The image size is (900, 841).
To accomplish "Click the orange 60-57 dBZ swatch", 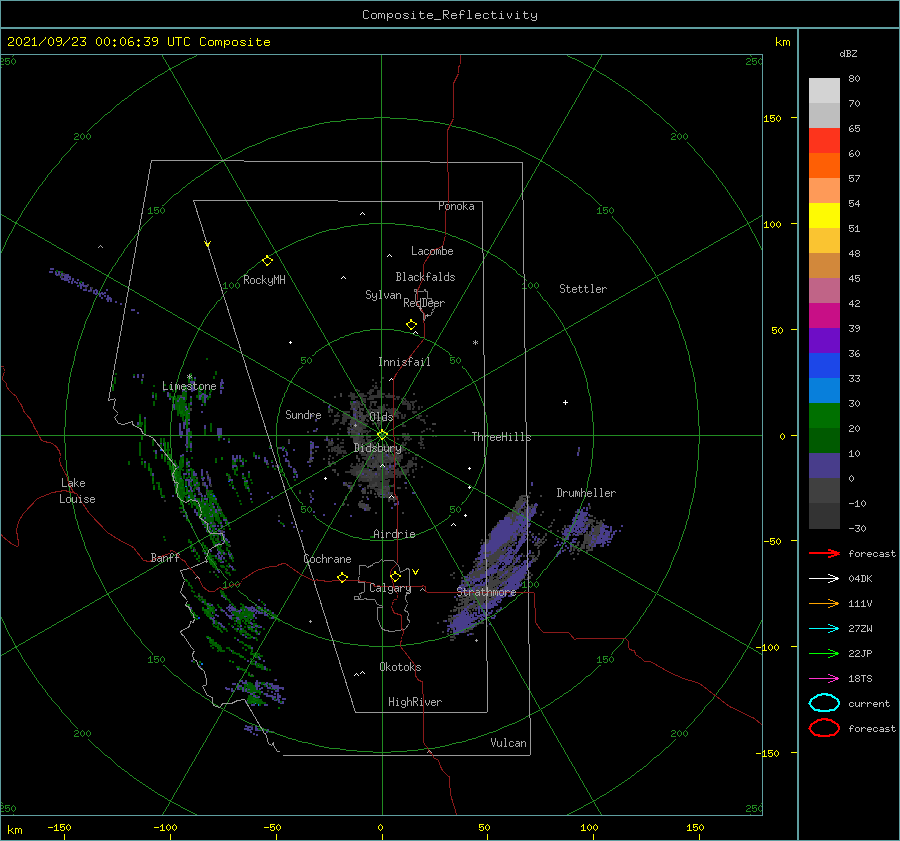I will coord(824,166).
